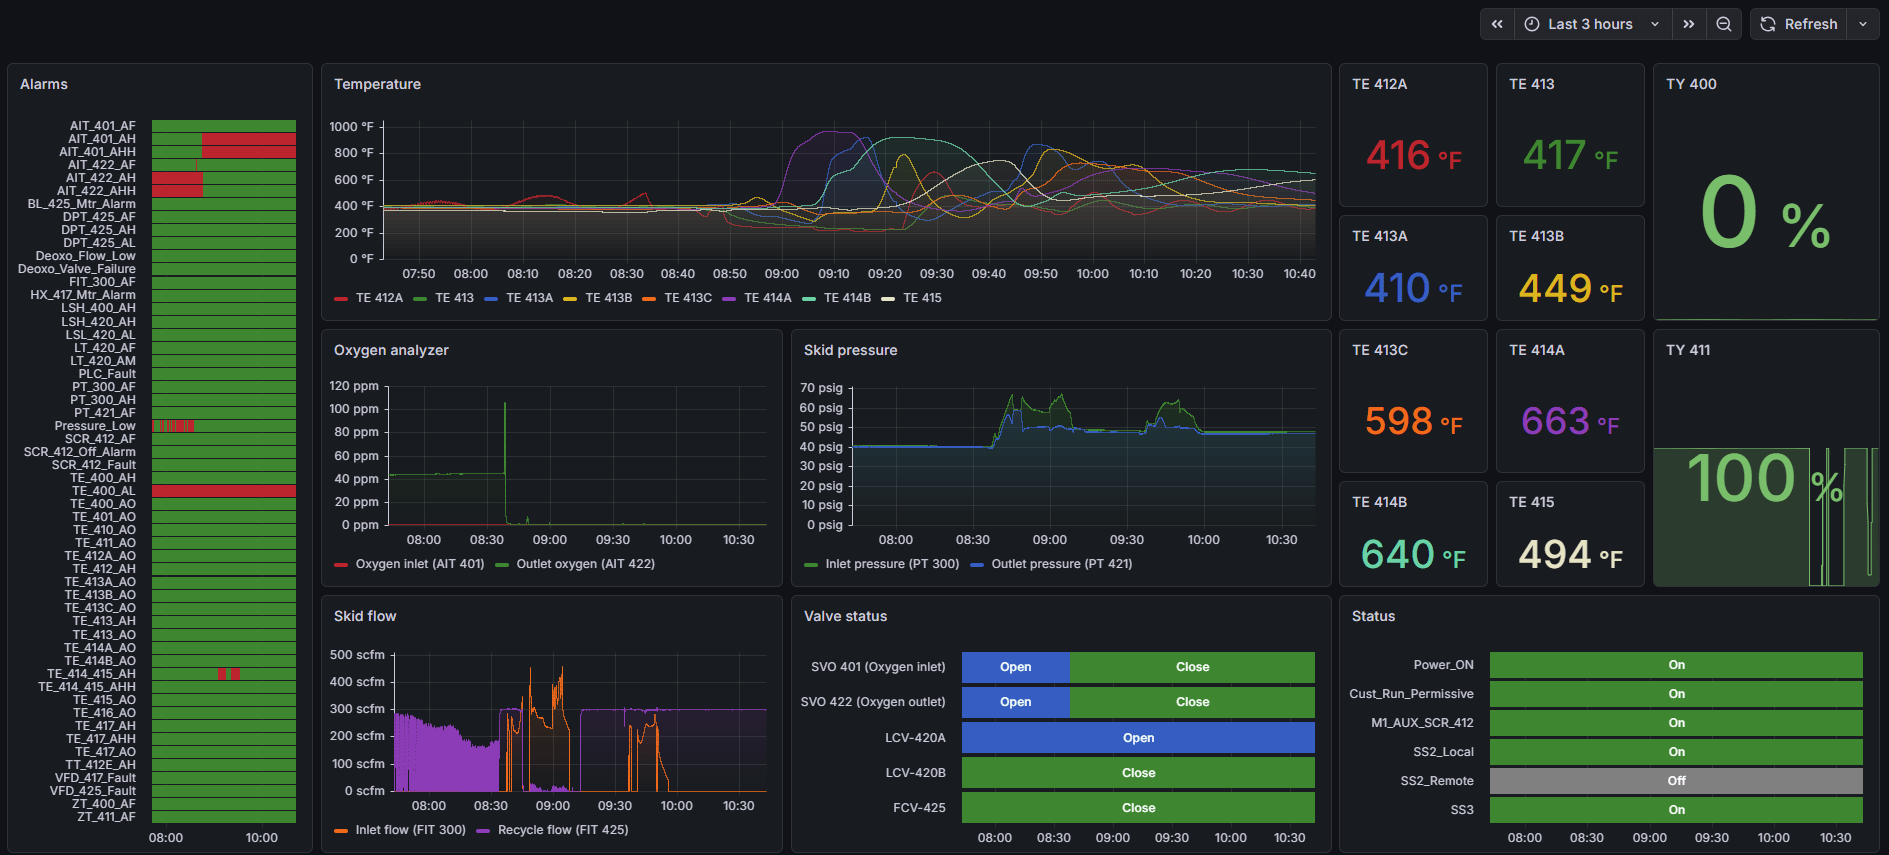Click the TE 414B color swatch in legend

809,298
